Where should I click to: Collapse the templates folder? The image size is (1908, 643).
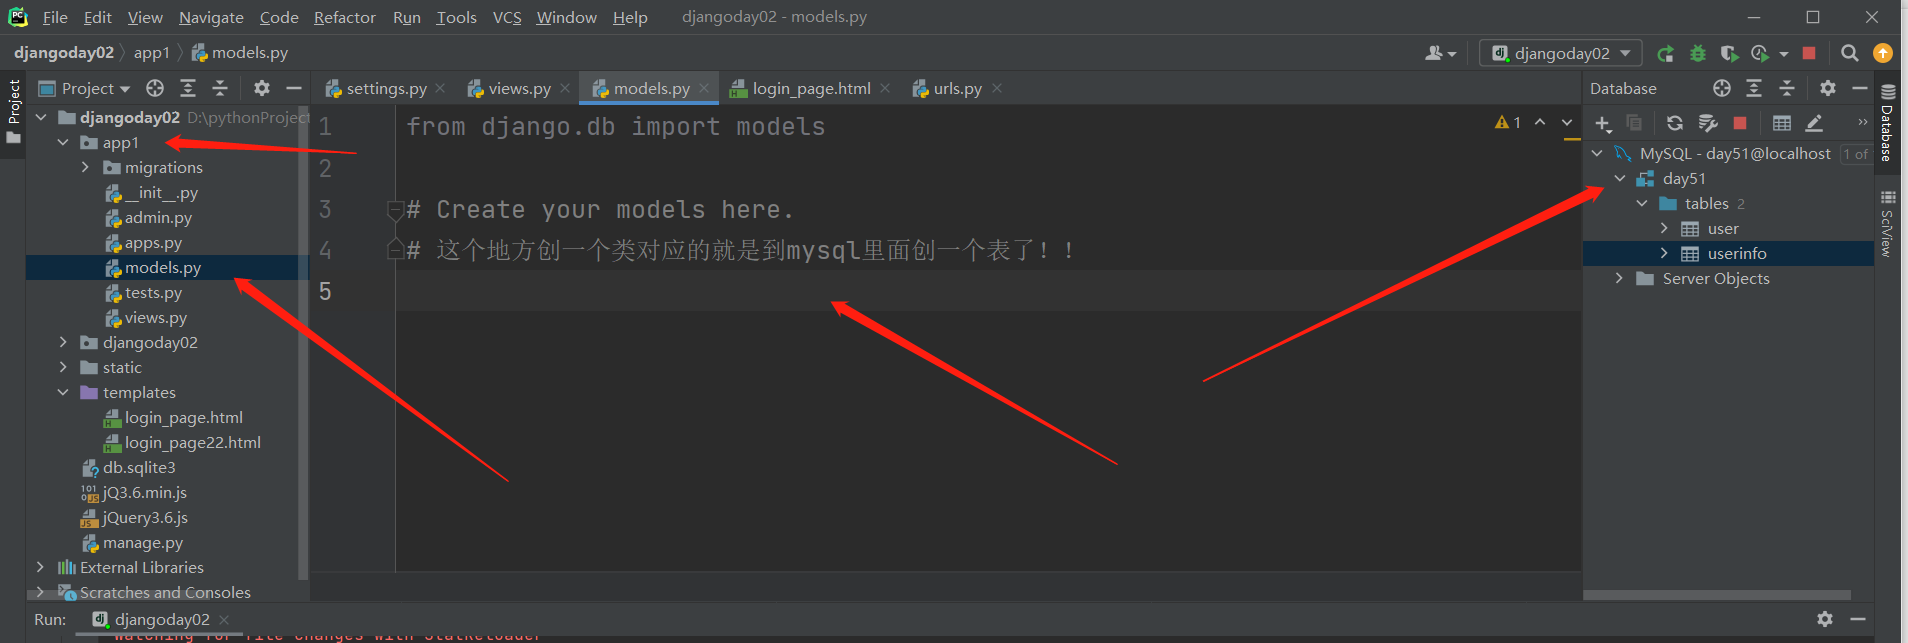coord(63,393)
